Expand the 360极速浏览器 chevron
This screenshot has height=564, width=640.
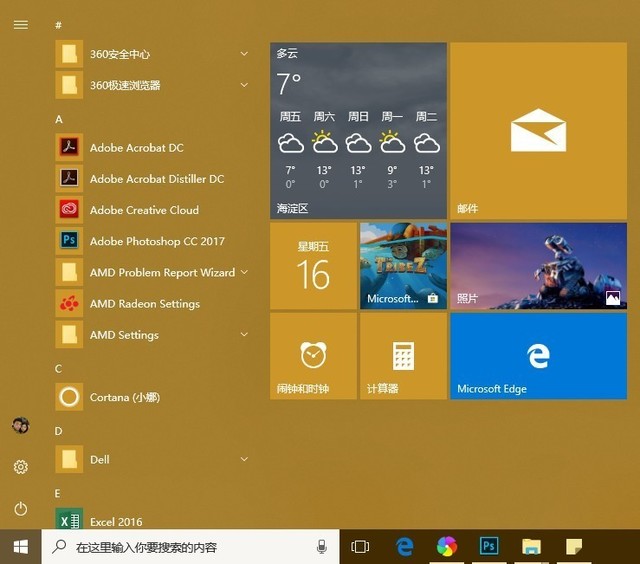click(x=244, y=85)
